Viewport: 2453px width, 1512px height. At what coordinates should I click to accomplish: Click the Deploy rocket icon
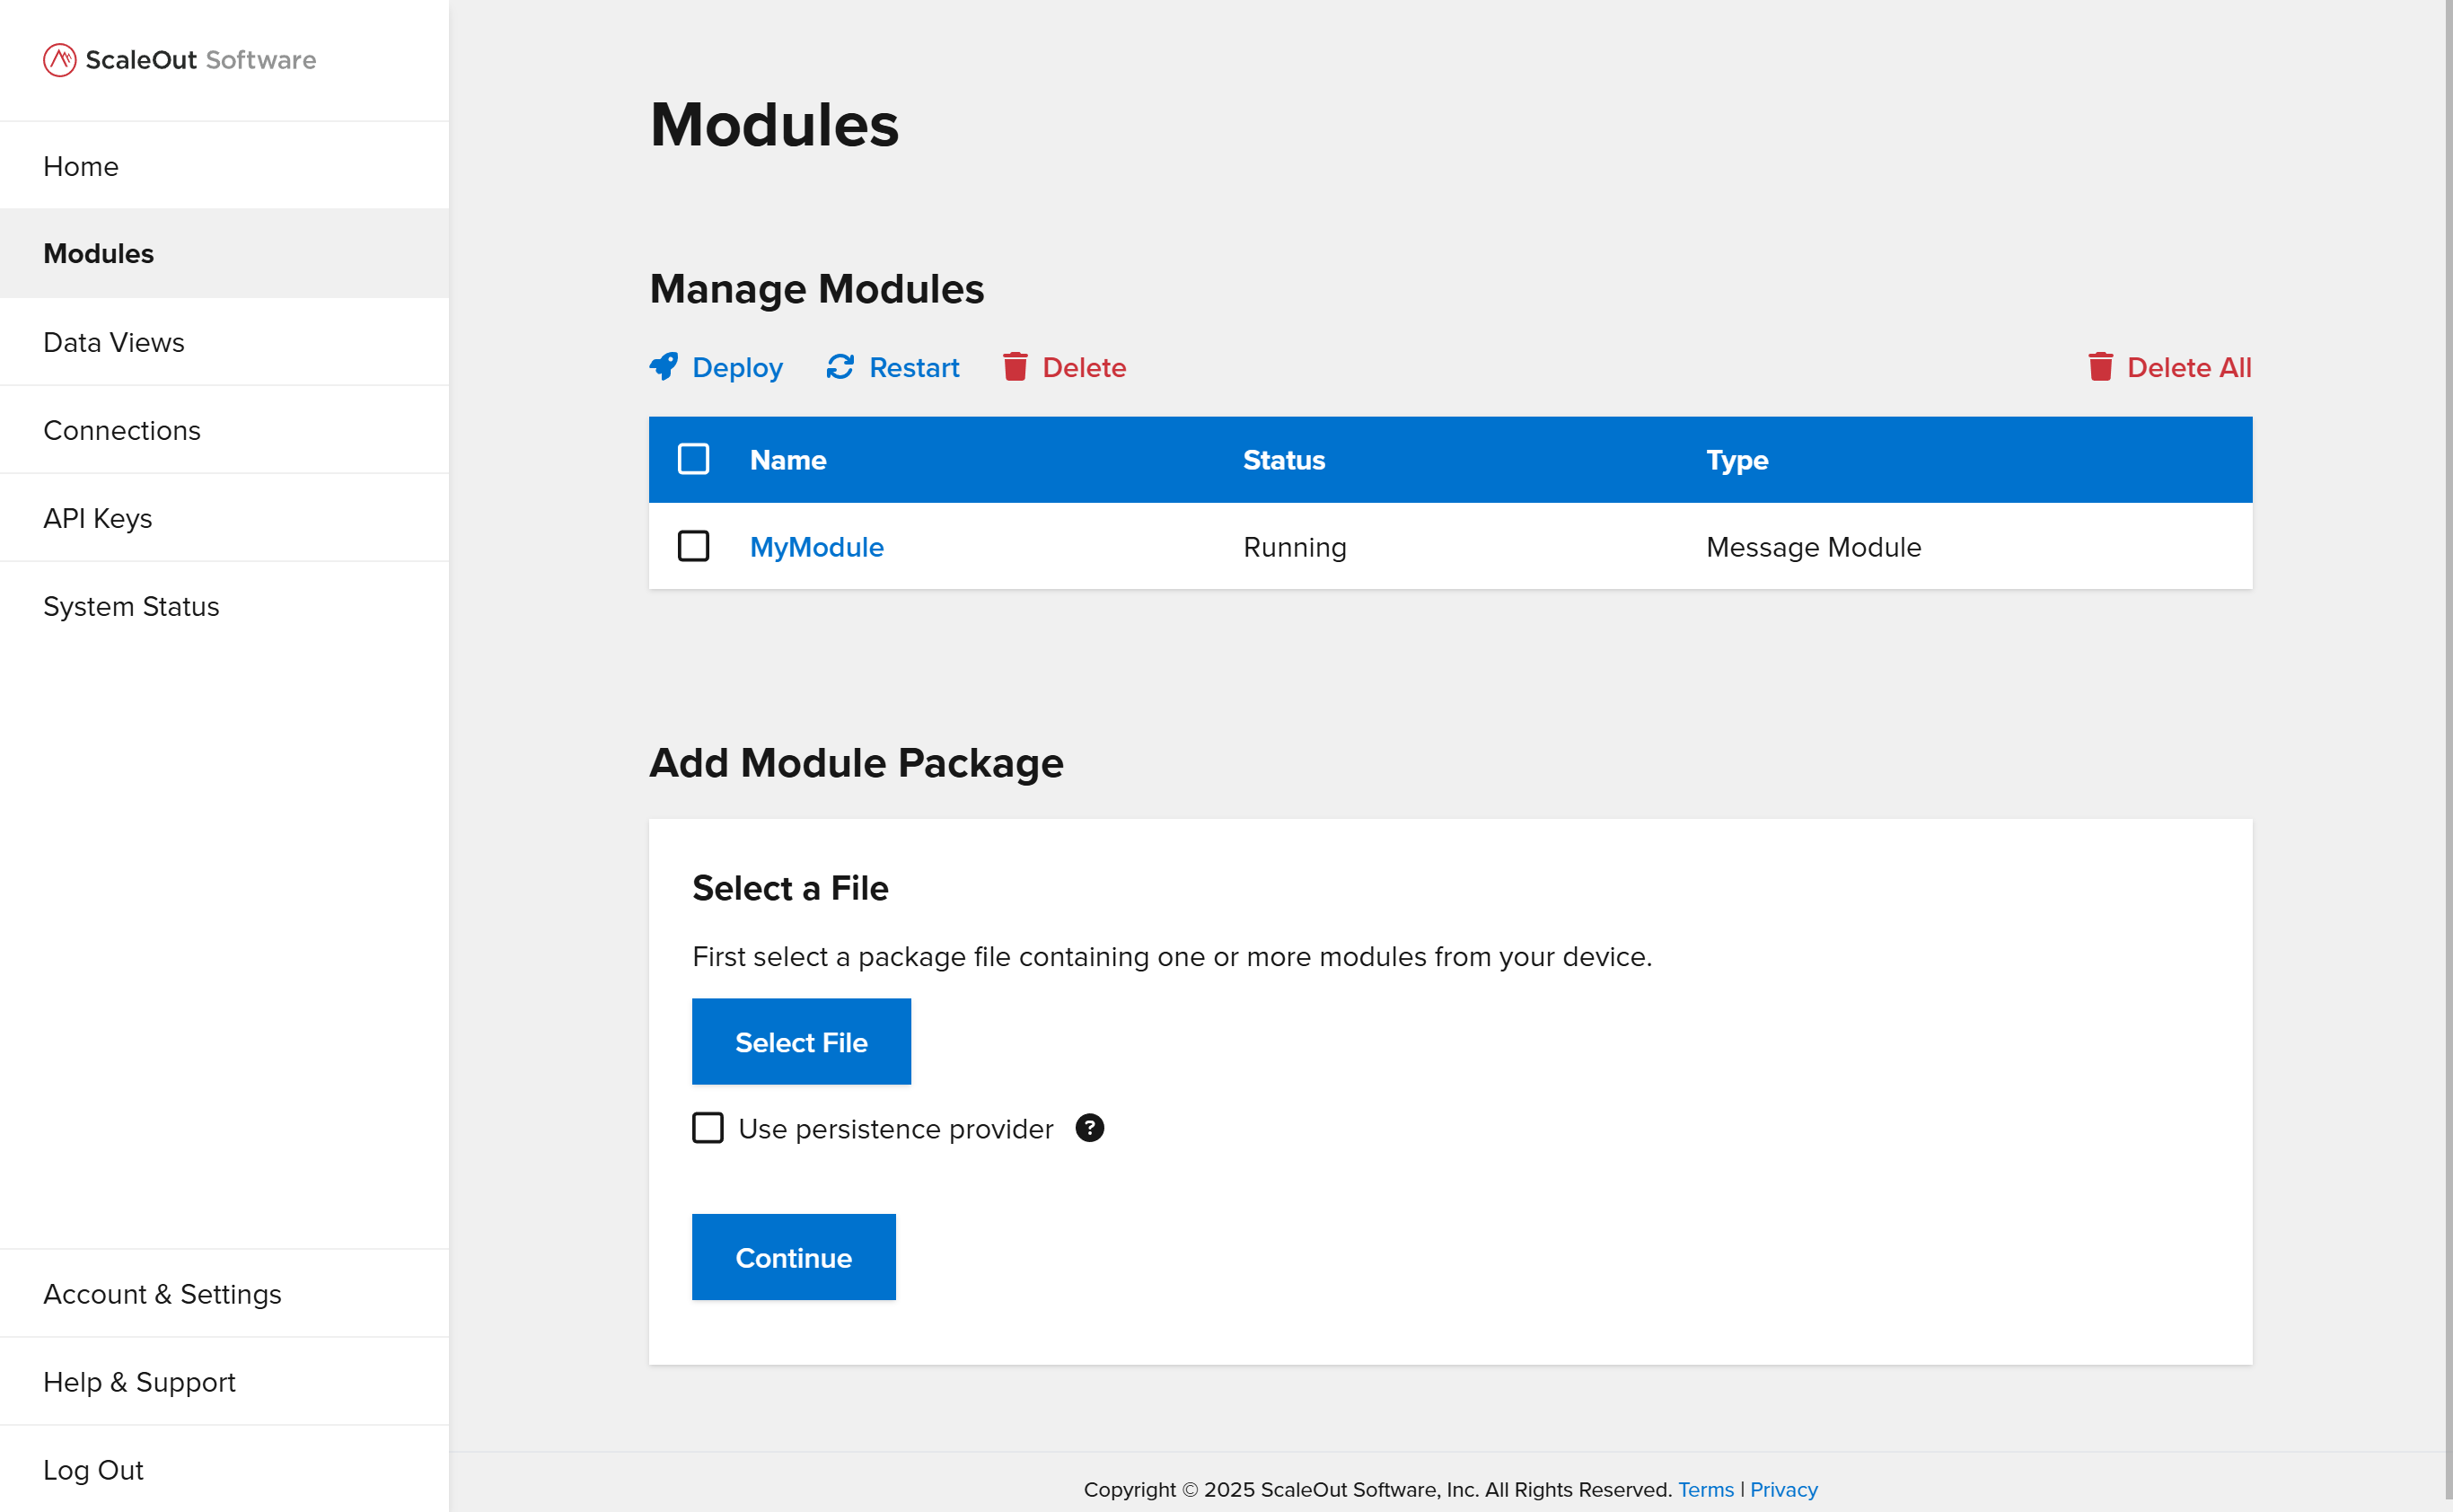coord(663,367)
